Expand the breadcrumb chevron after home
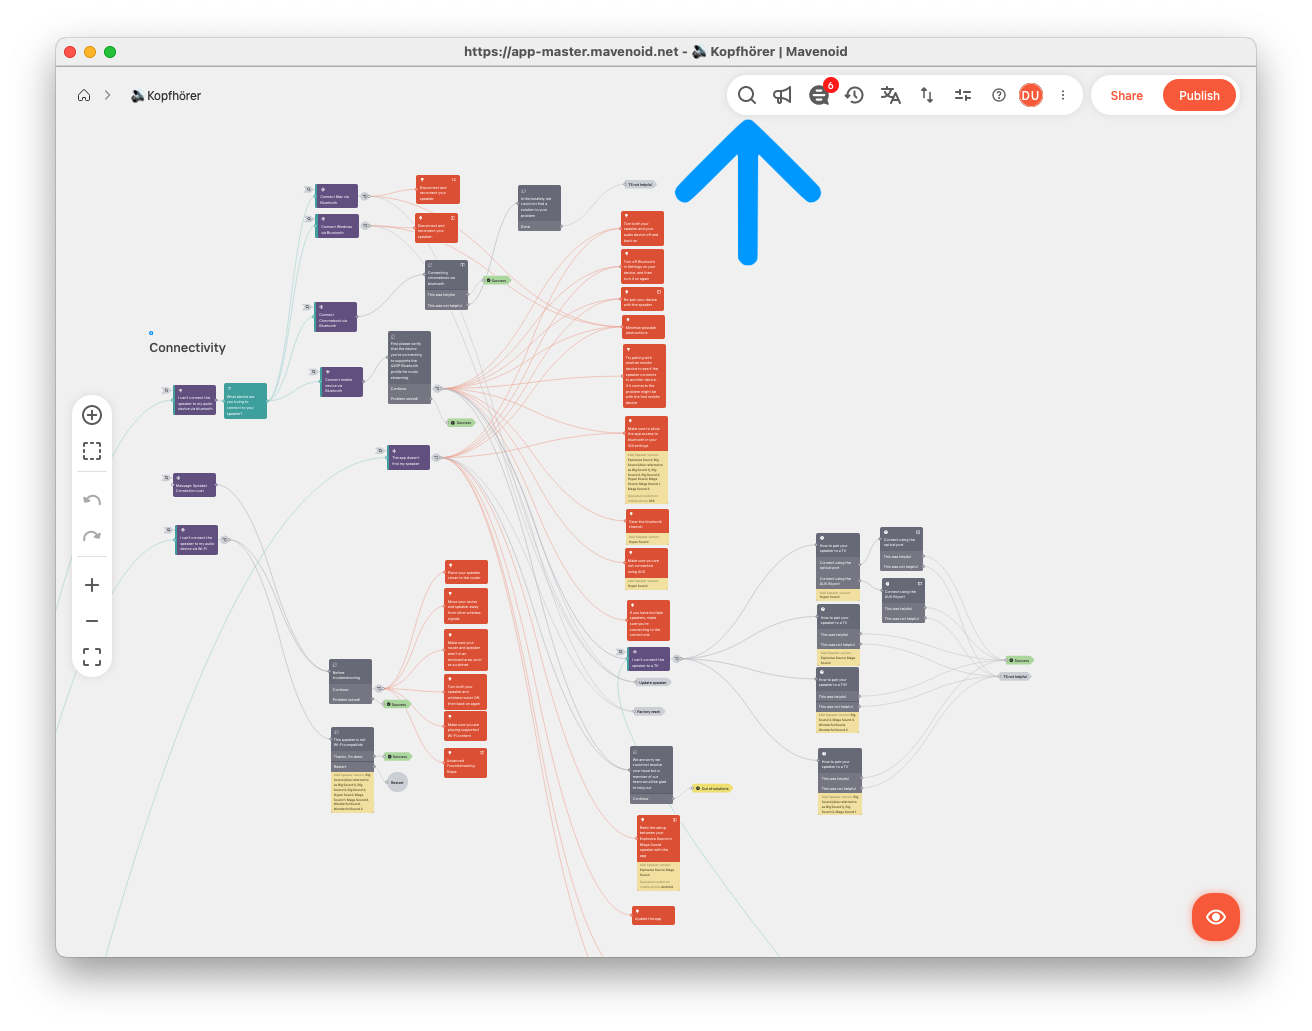 (x=107, y=95)
